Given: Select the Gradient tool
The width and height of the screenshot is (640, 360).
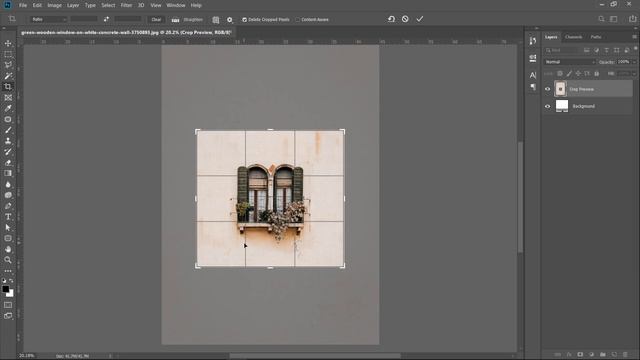Looking at the screenshot, I should coord(8,173).
